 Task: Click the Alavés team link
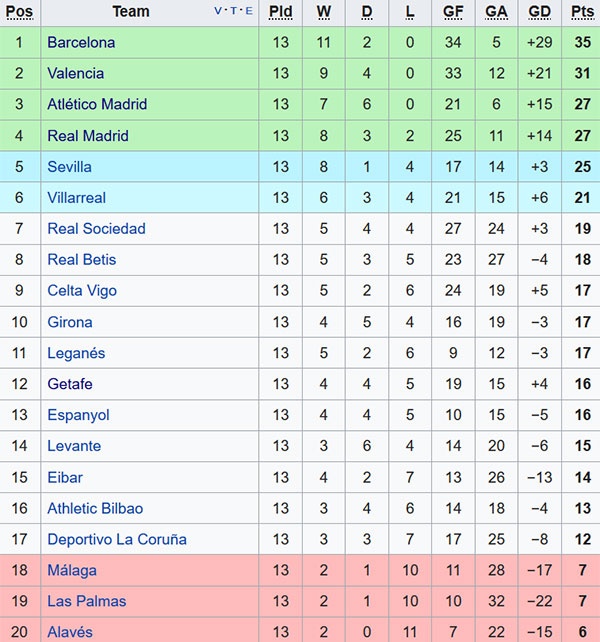click(x=70, y=632)
